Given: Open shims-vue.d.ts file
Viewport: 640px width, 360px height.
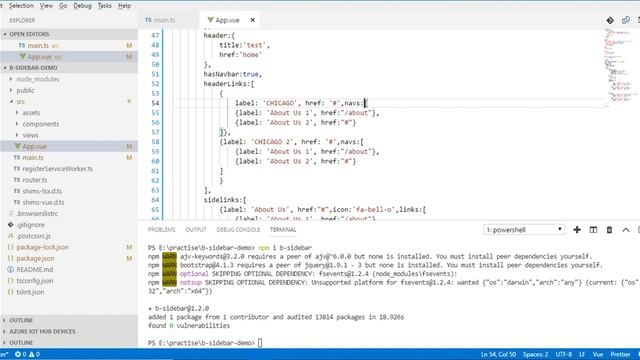Looking at the screenshot, I should pos(43,202).
